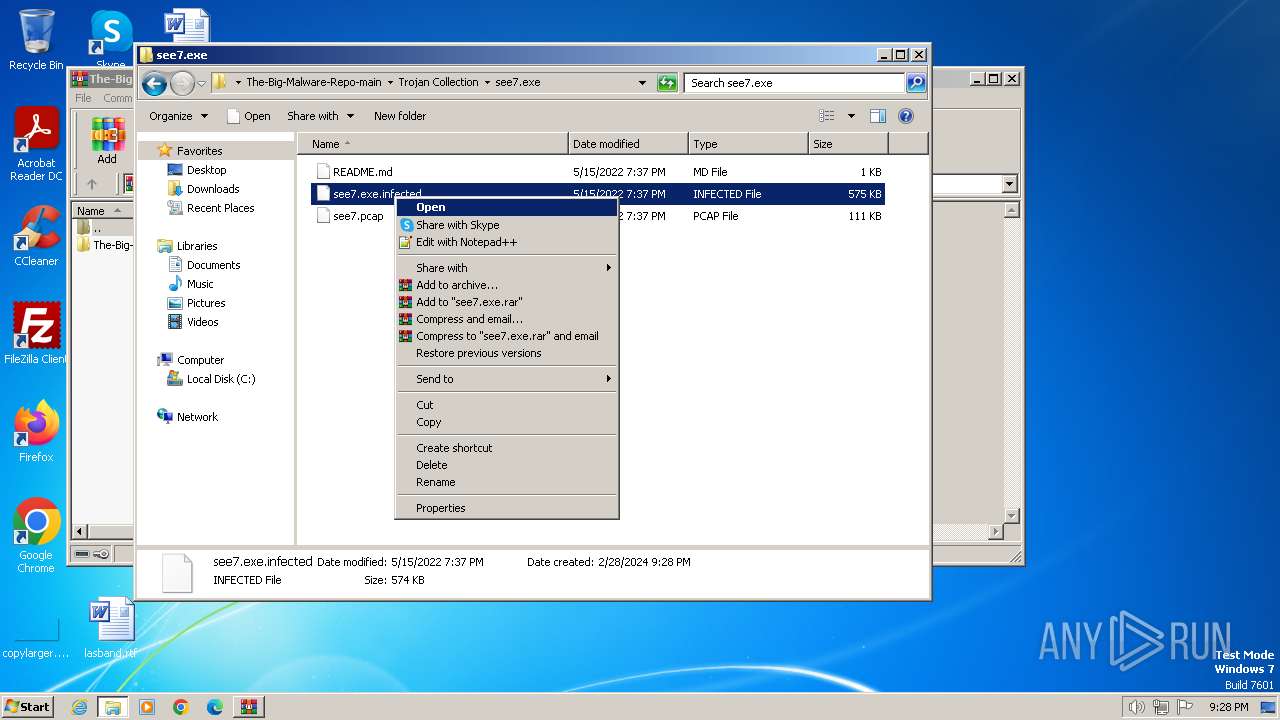Launch Google Chrome from the desktop

pos(36,536)
